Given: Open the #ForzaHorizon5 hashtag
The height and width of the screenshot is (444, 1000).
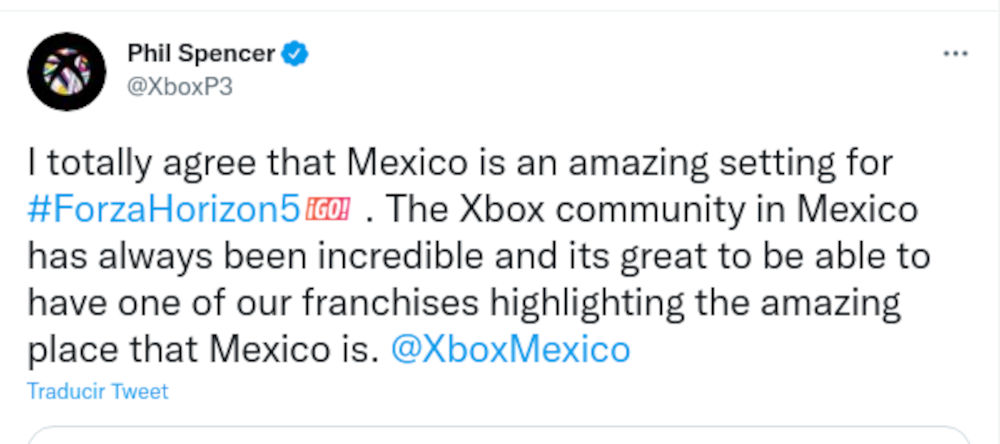Looking at the screenshot, I should pyautogui.click(x=164, y=211).
